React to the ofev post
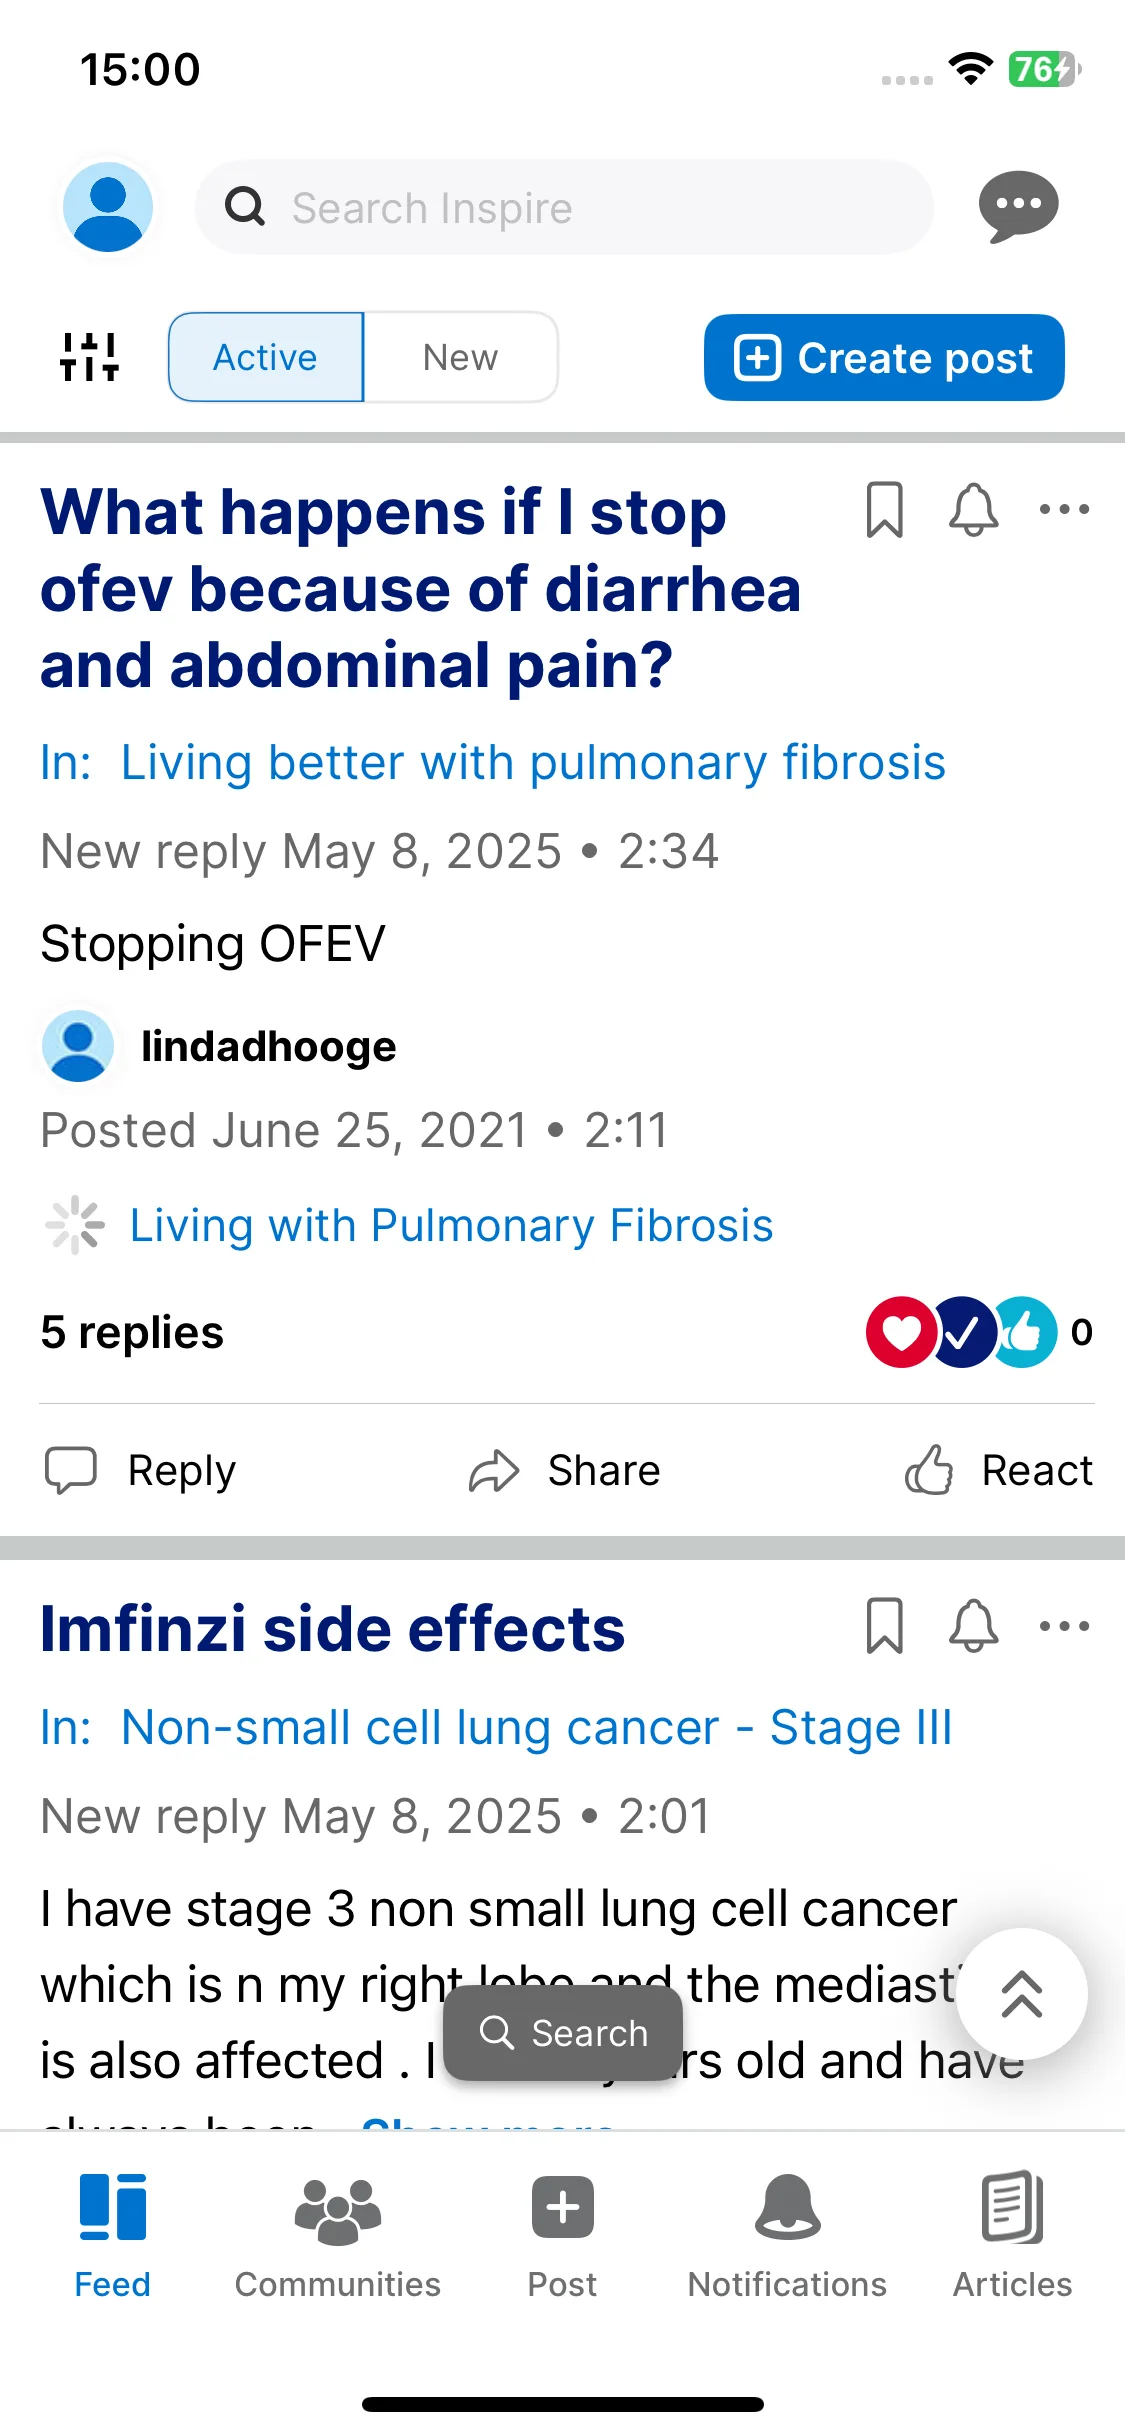The height and width of the screenshot is (2436, 1125). 998,1470
